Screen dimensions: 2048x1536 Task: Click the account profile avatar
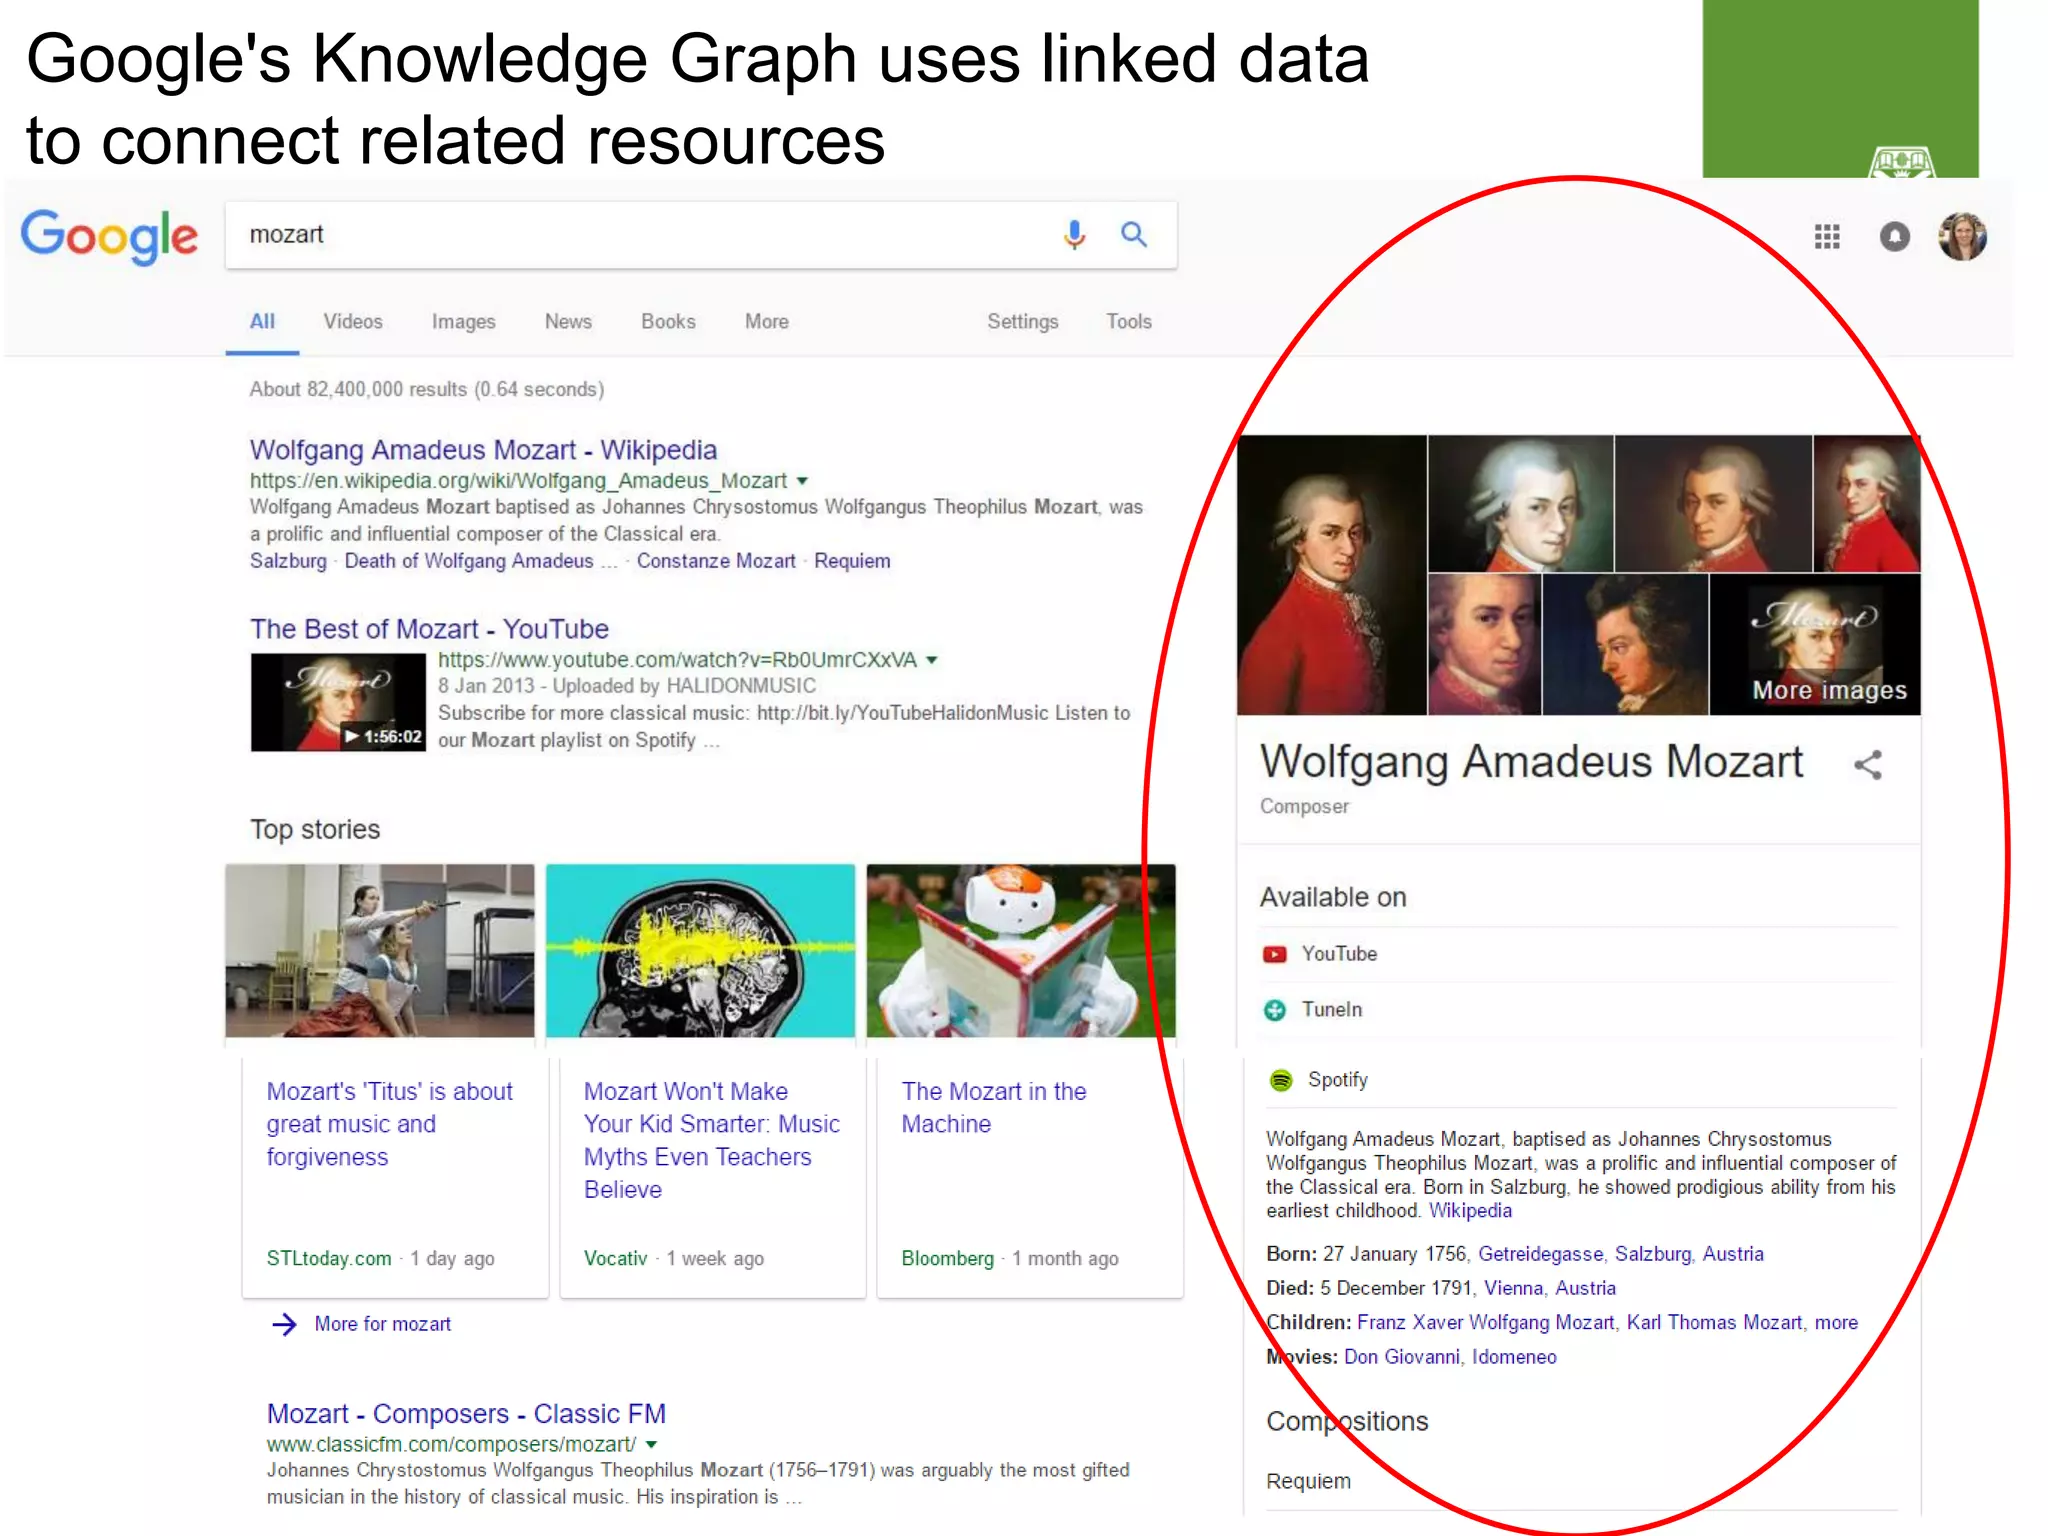click(1962, 237)
